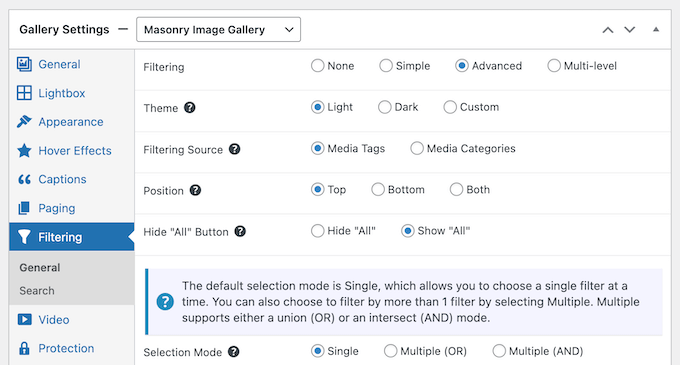The height and width of the screenshot is (365, 680).
Task: Choose the Custom theme
Action: point(450,107)
